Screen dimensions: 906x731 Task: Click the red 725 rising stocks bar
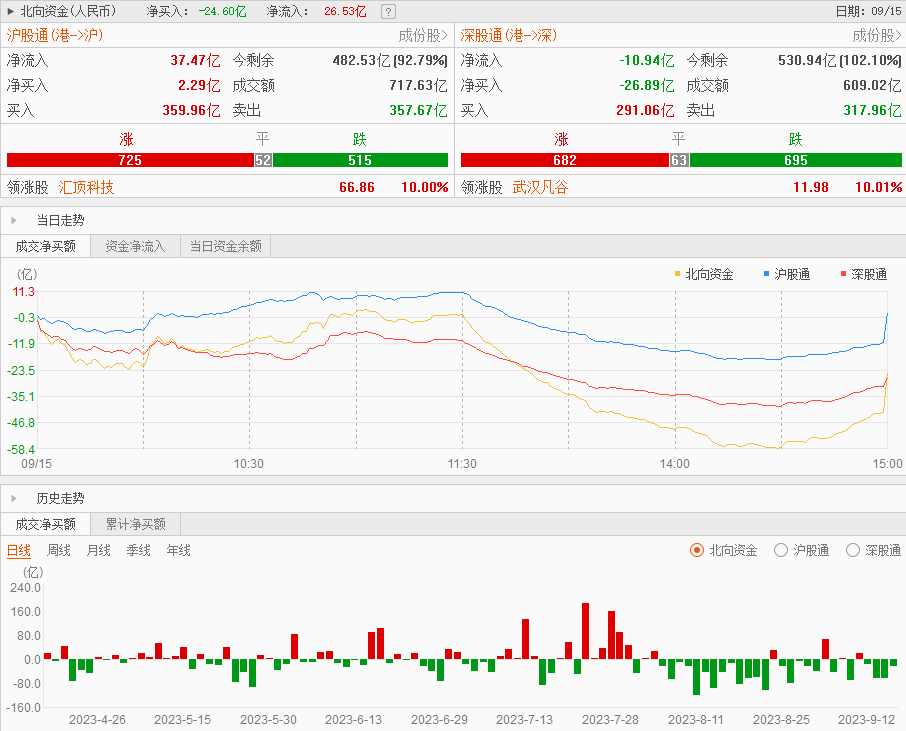point(130,160)
